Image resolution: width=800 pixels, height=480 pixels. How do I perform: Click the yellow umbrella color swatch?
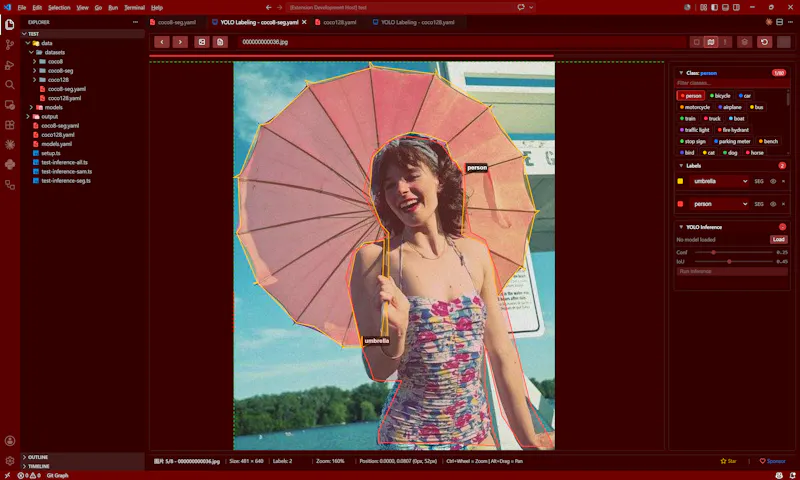(x=680, y=181)
